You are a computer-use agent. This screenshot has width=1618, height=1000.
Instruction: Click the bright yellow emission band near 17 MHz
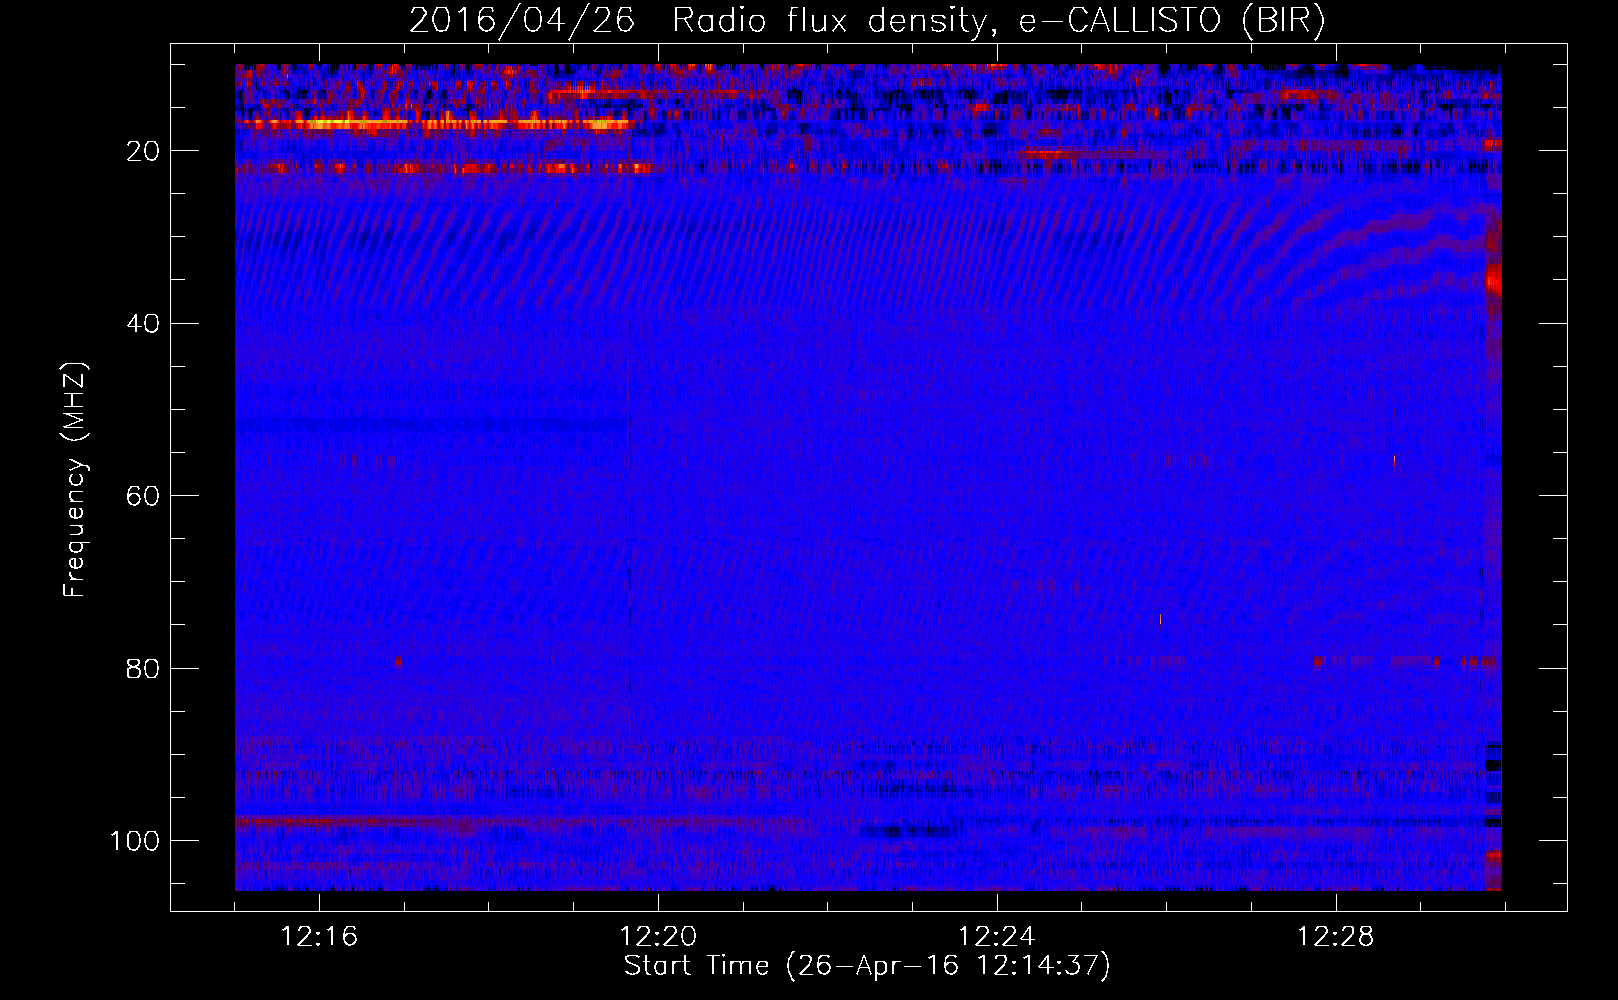pos(435,124)
